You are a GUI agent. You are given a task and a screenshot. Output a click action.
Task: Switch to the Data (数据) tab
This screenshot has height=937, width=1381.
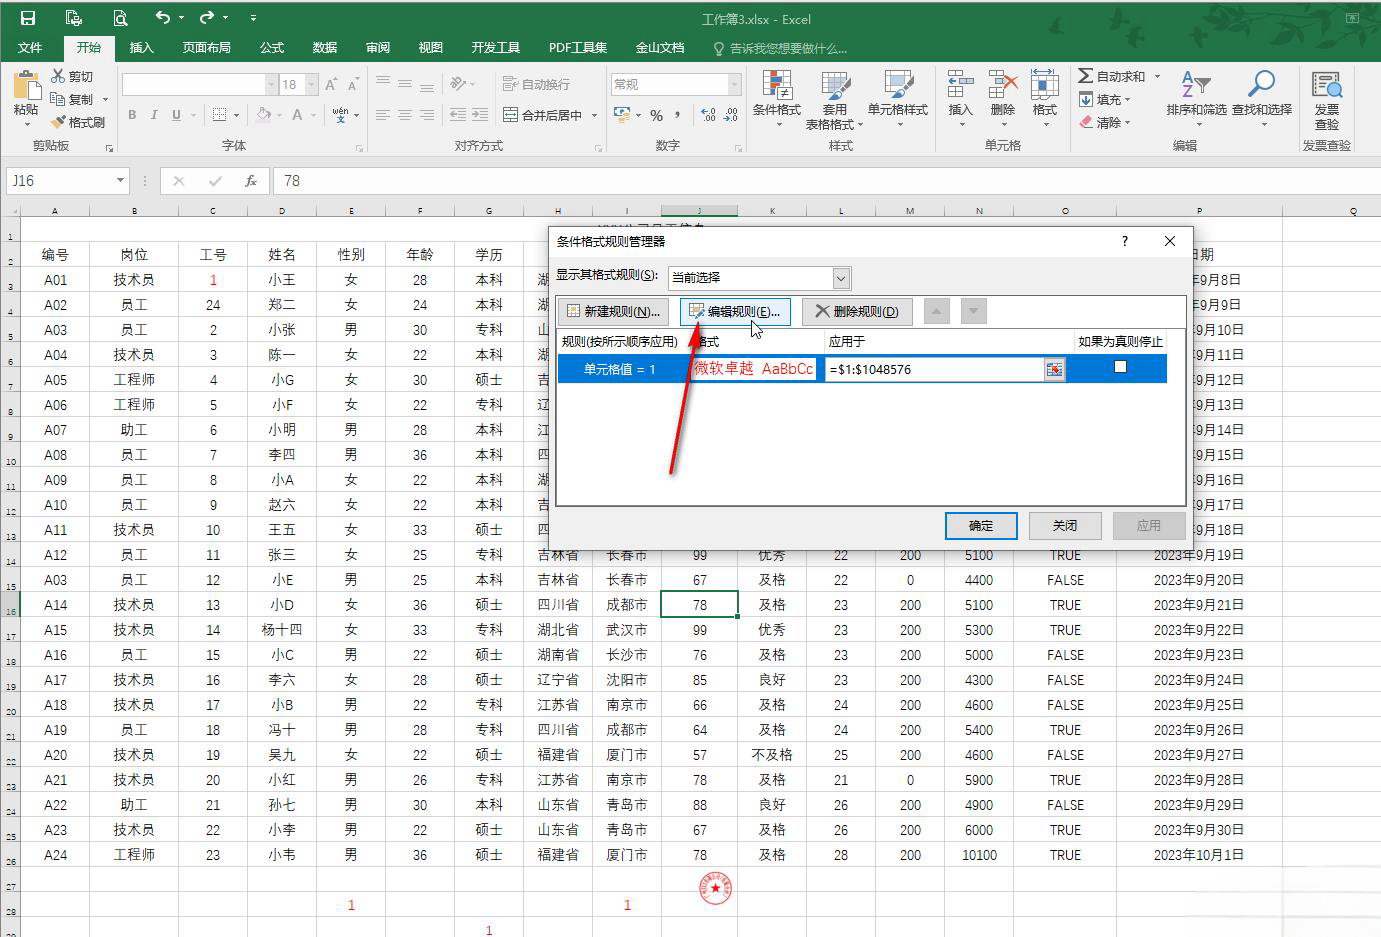pos(325,47)
